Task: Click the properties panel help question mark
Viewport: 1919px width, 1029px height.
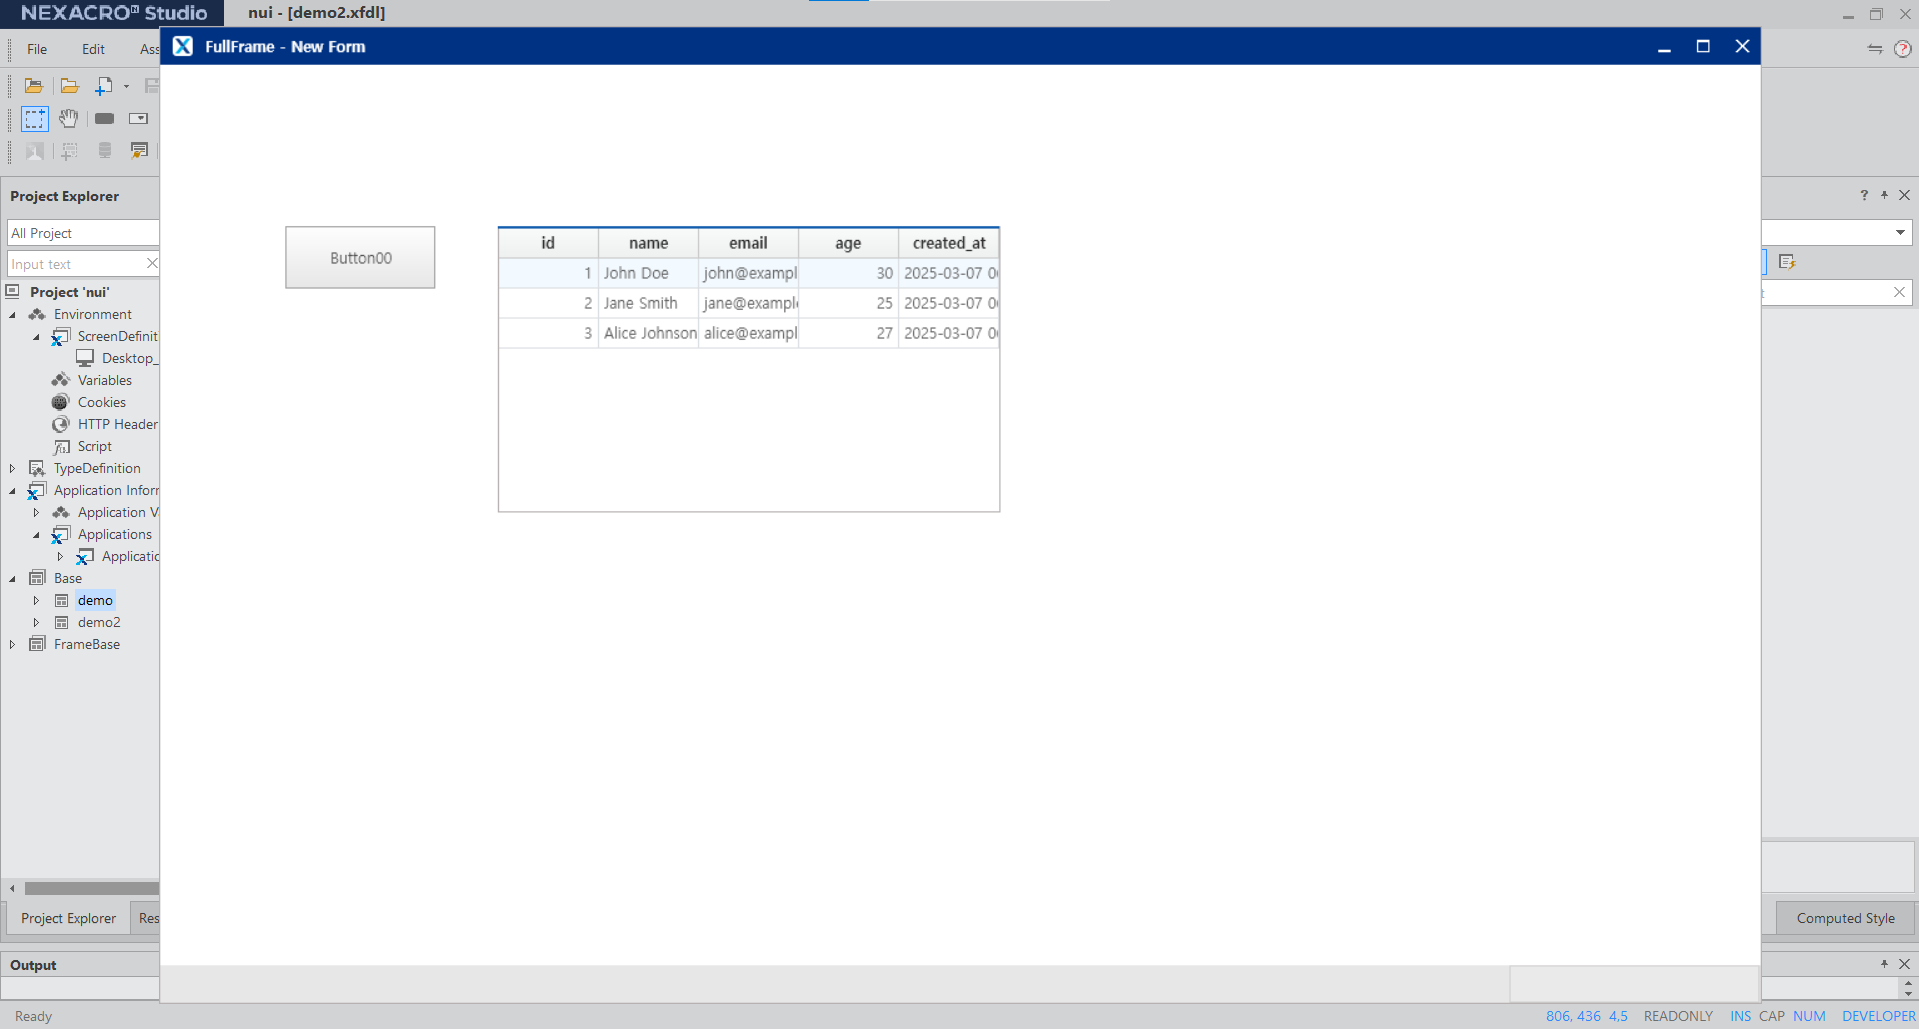Action: [1864, 196]
